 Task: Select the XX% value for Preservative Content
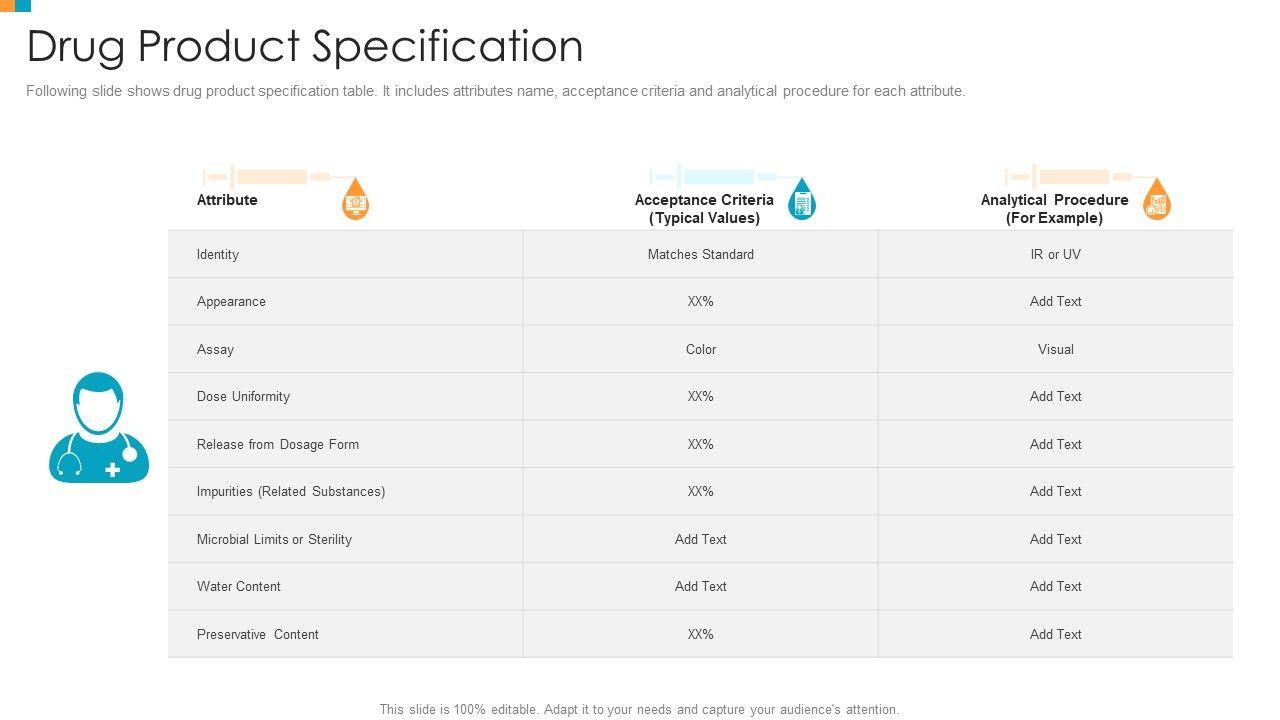click(x=701, y=634)
